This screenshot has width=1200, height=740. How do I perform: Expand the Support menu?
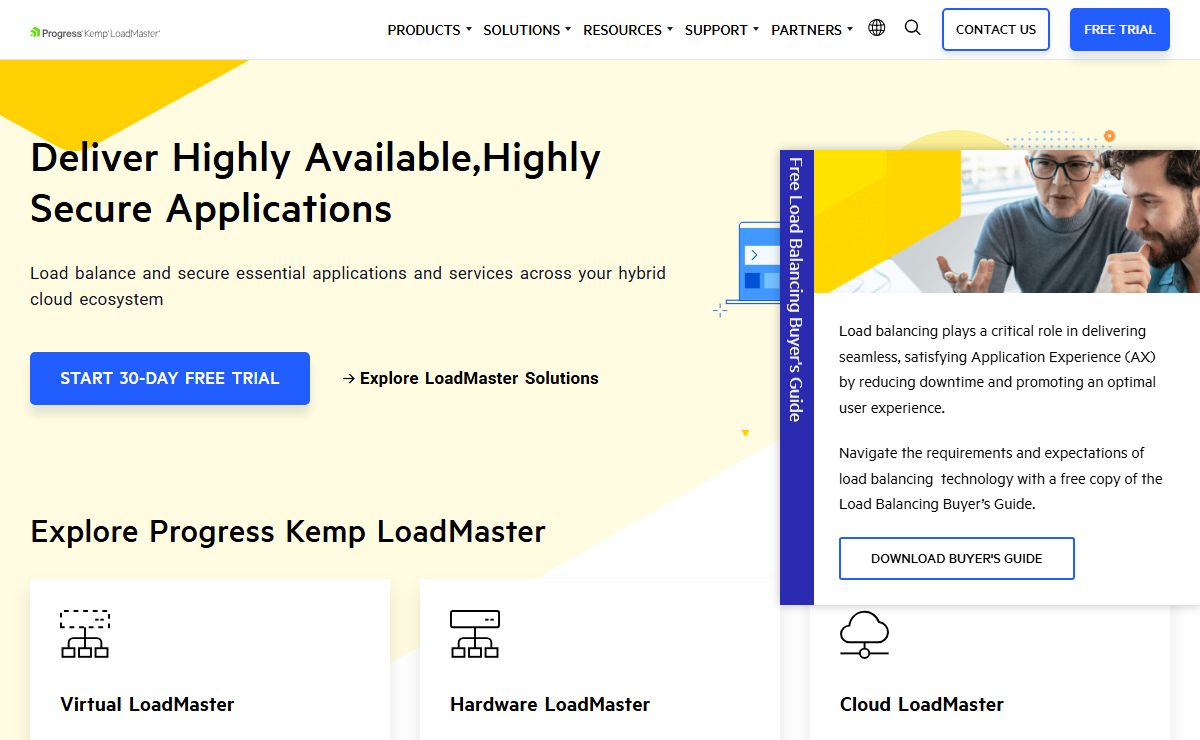point(722,30)
